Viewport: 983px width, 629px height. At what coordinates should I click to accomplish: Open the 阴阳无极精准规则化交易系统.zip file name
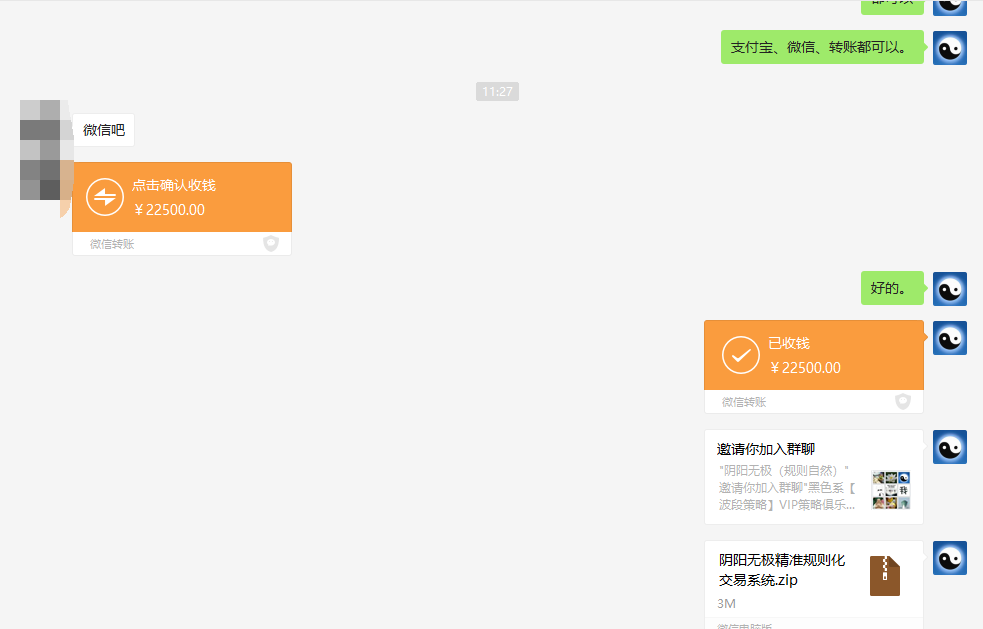pyautogui.click(x=782, y=570)
